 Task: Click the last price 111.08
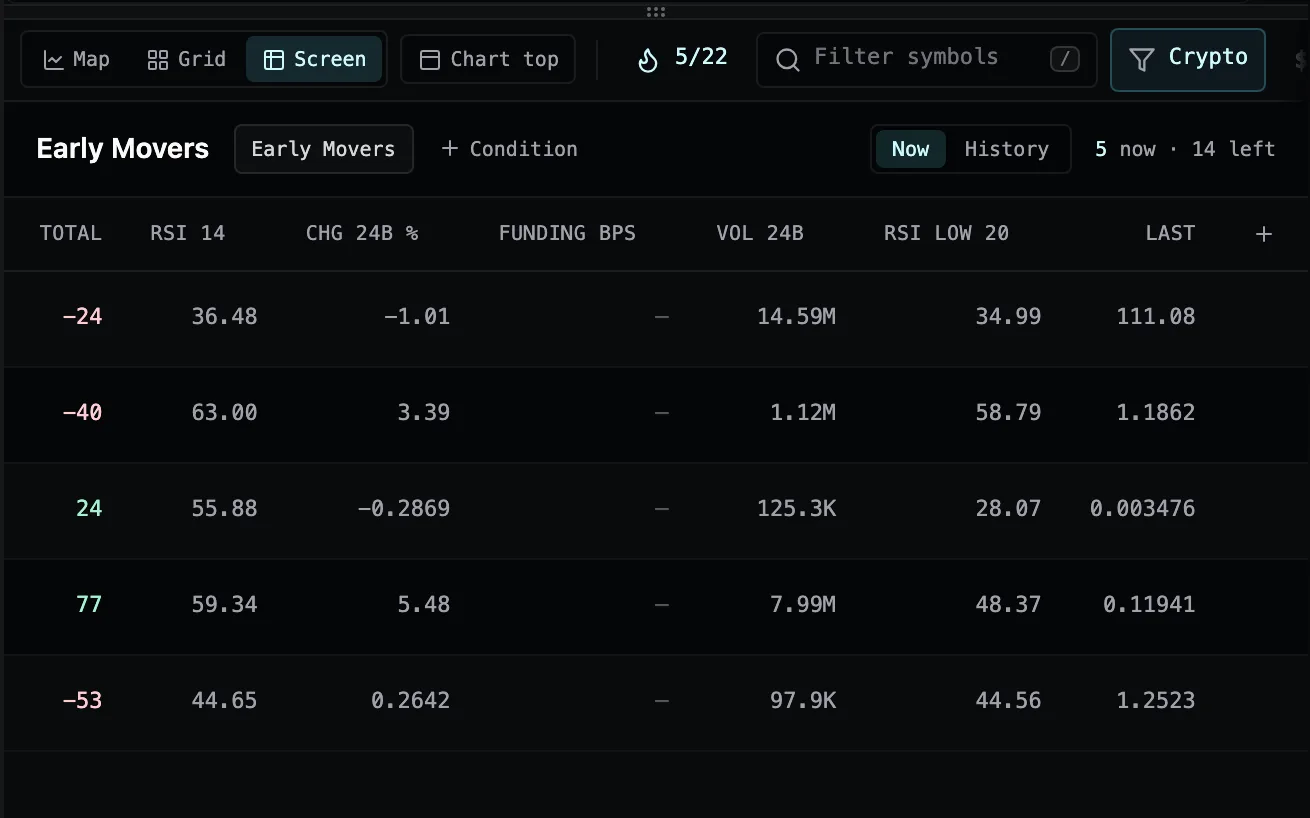tap(1156, 316)
